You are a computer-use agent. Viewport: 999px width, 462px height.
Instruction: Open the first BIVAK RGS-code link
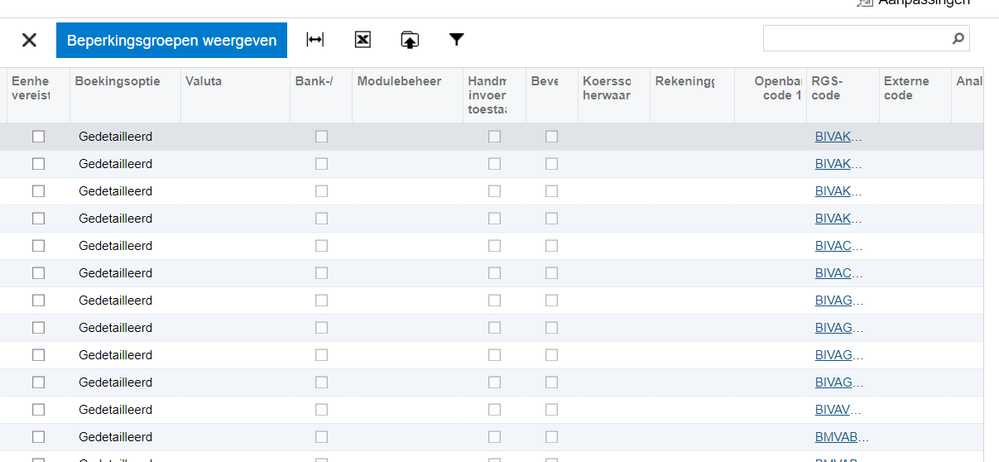point(838,136)
